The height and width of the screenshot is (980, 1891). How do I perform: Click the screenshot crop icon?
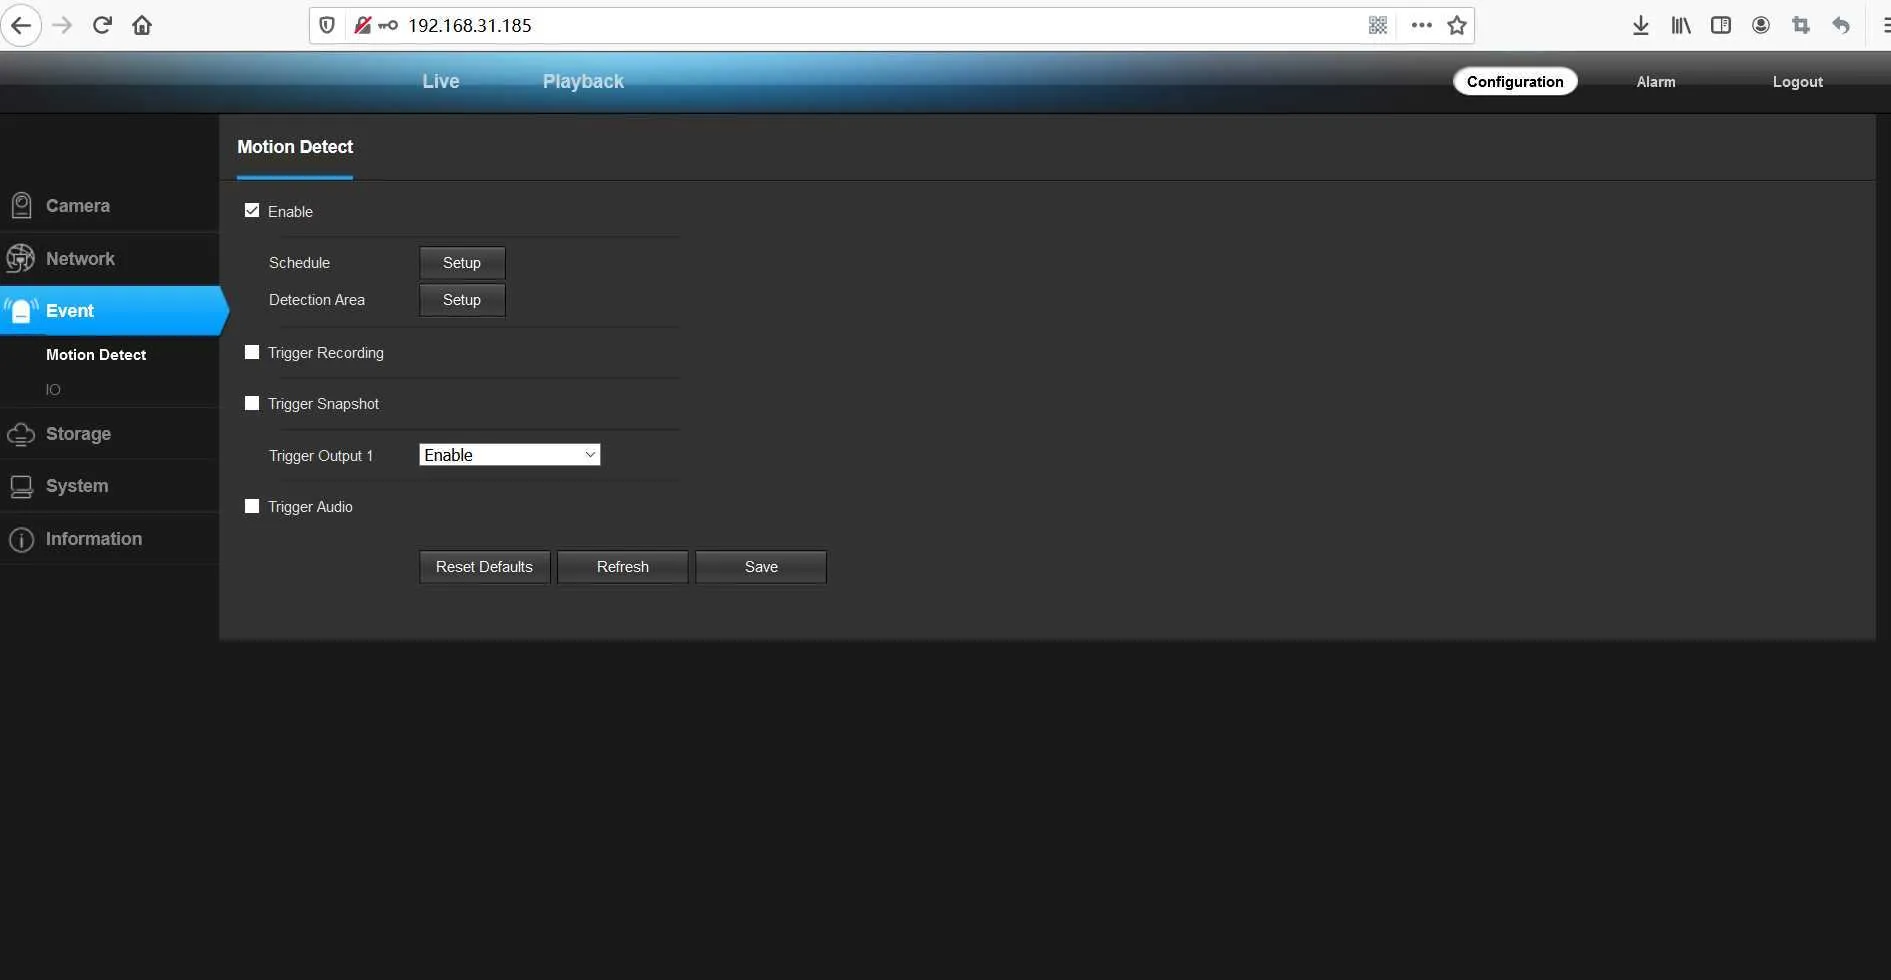1801,25
